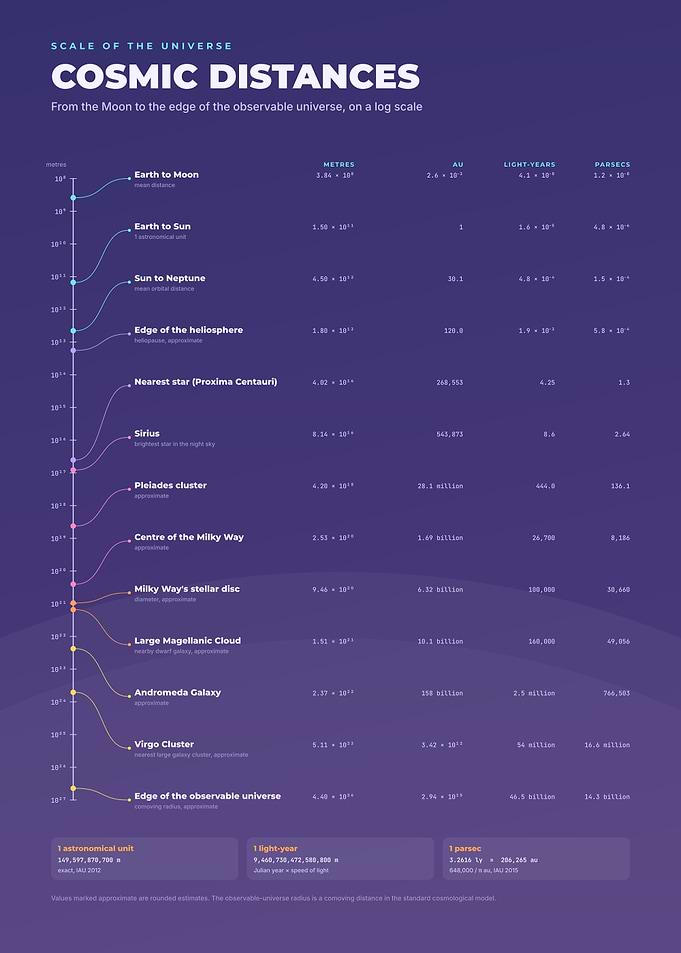Viewport: 681px width, 953px height.
Task: Select the "Virgo Cluster" row label
Action: [164, 744]
